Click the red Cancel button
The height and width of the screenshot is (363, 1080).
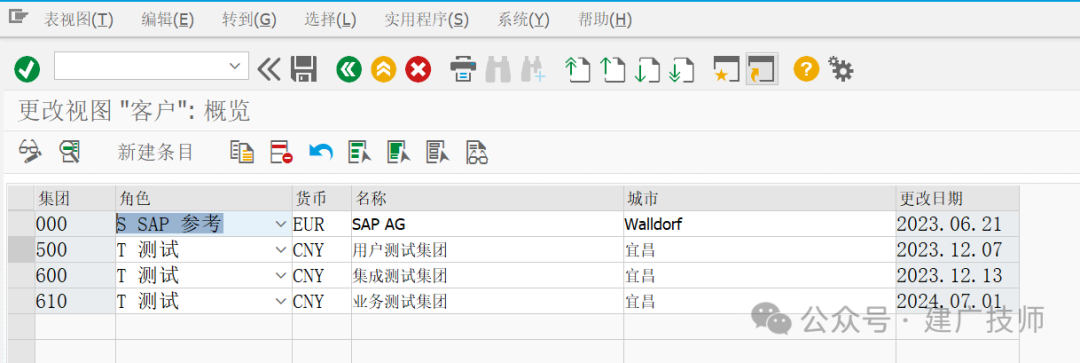click(418, 69)
